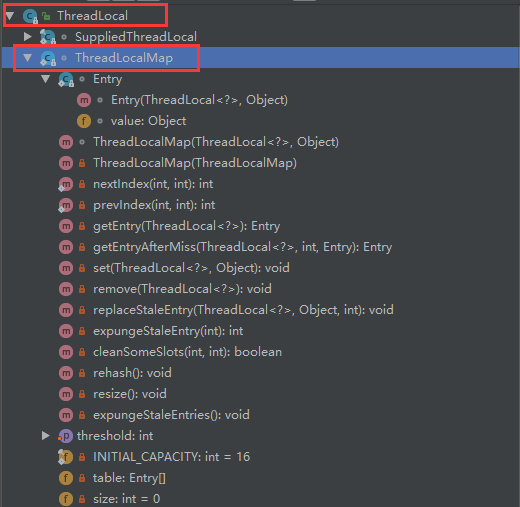Click the Entry class icon

click(66, 79)
